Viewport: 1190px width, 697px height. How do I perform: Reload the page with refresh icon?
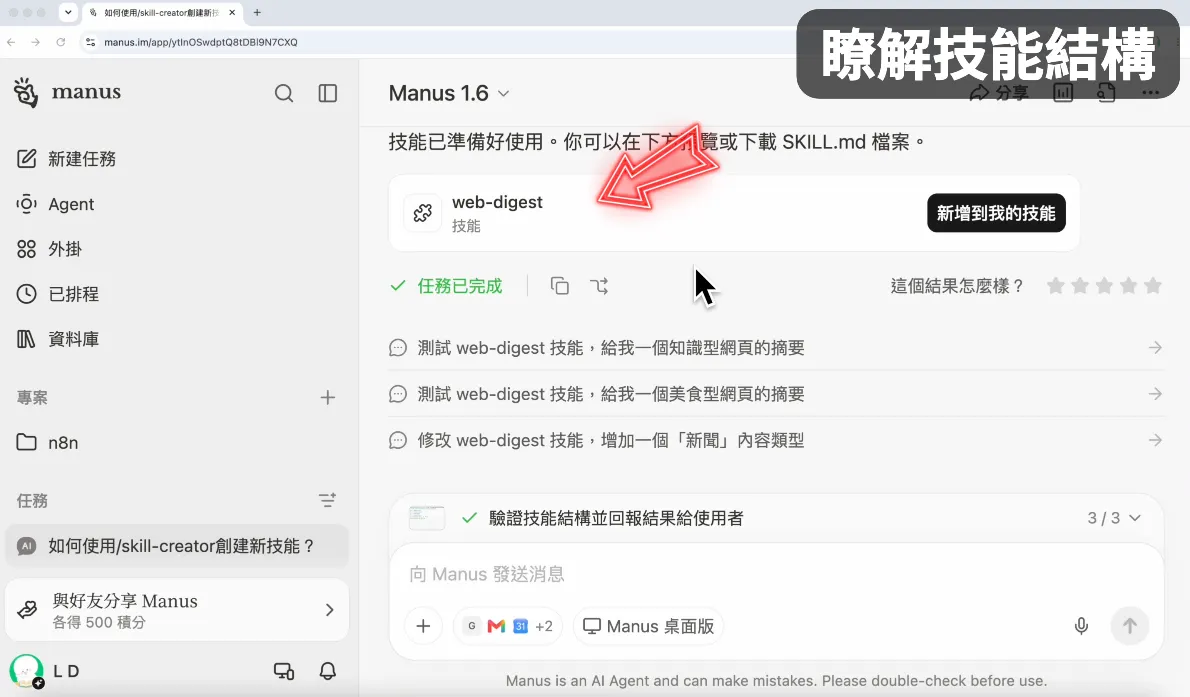[61, 43]
